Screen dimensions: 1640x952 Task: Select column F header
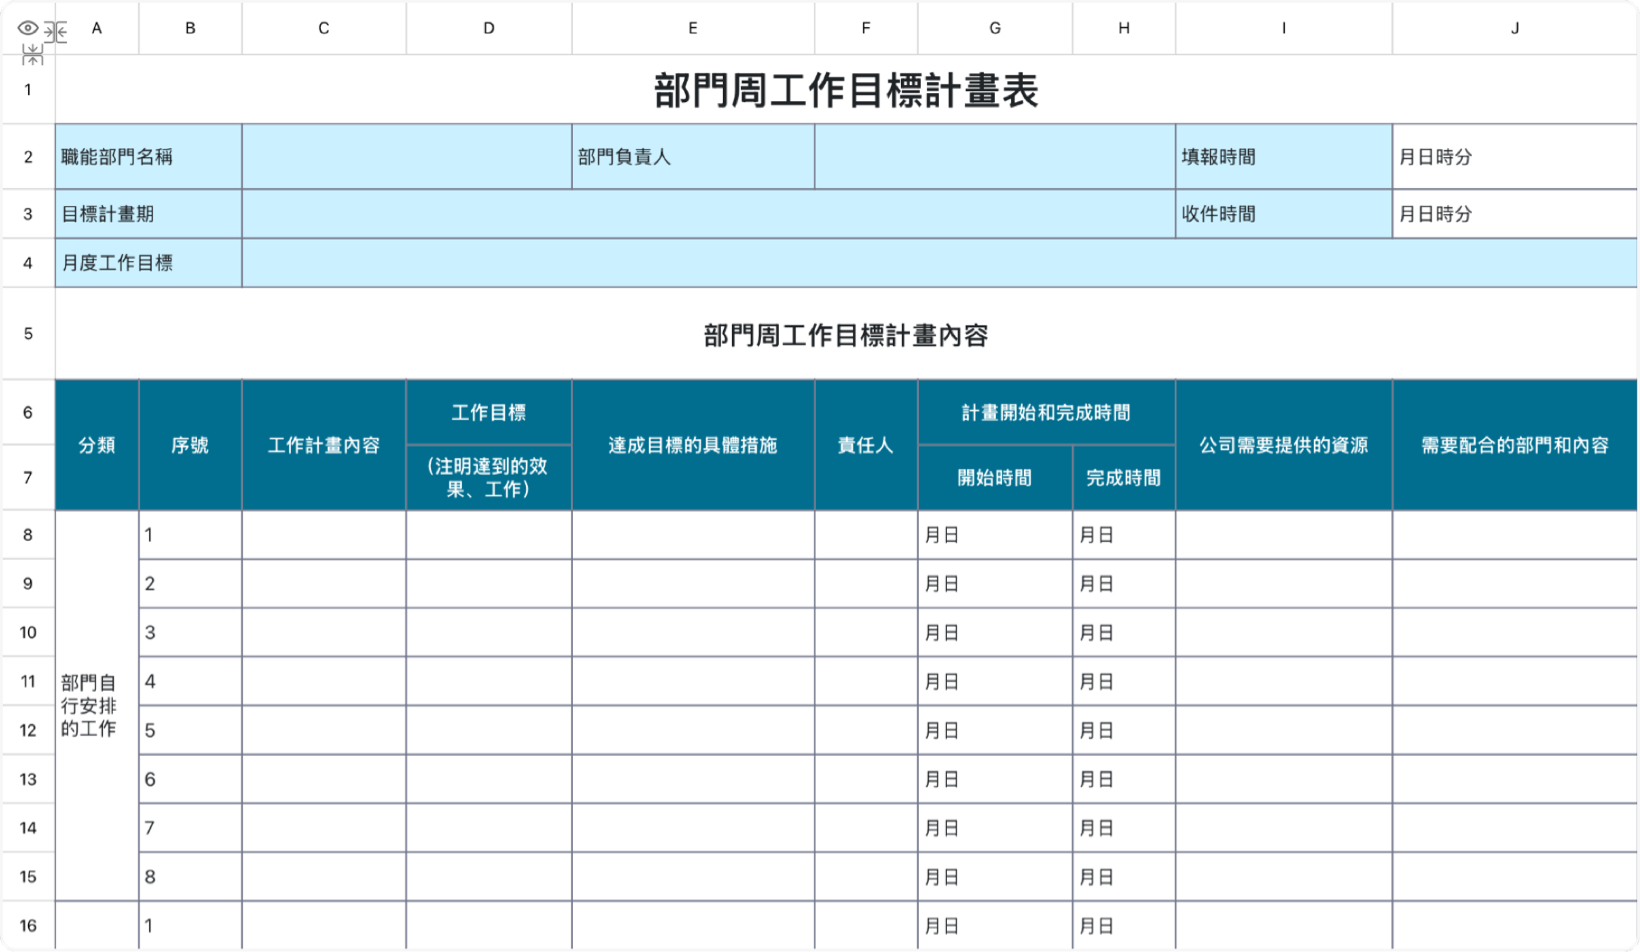(866, 28)
